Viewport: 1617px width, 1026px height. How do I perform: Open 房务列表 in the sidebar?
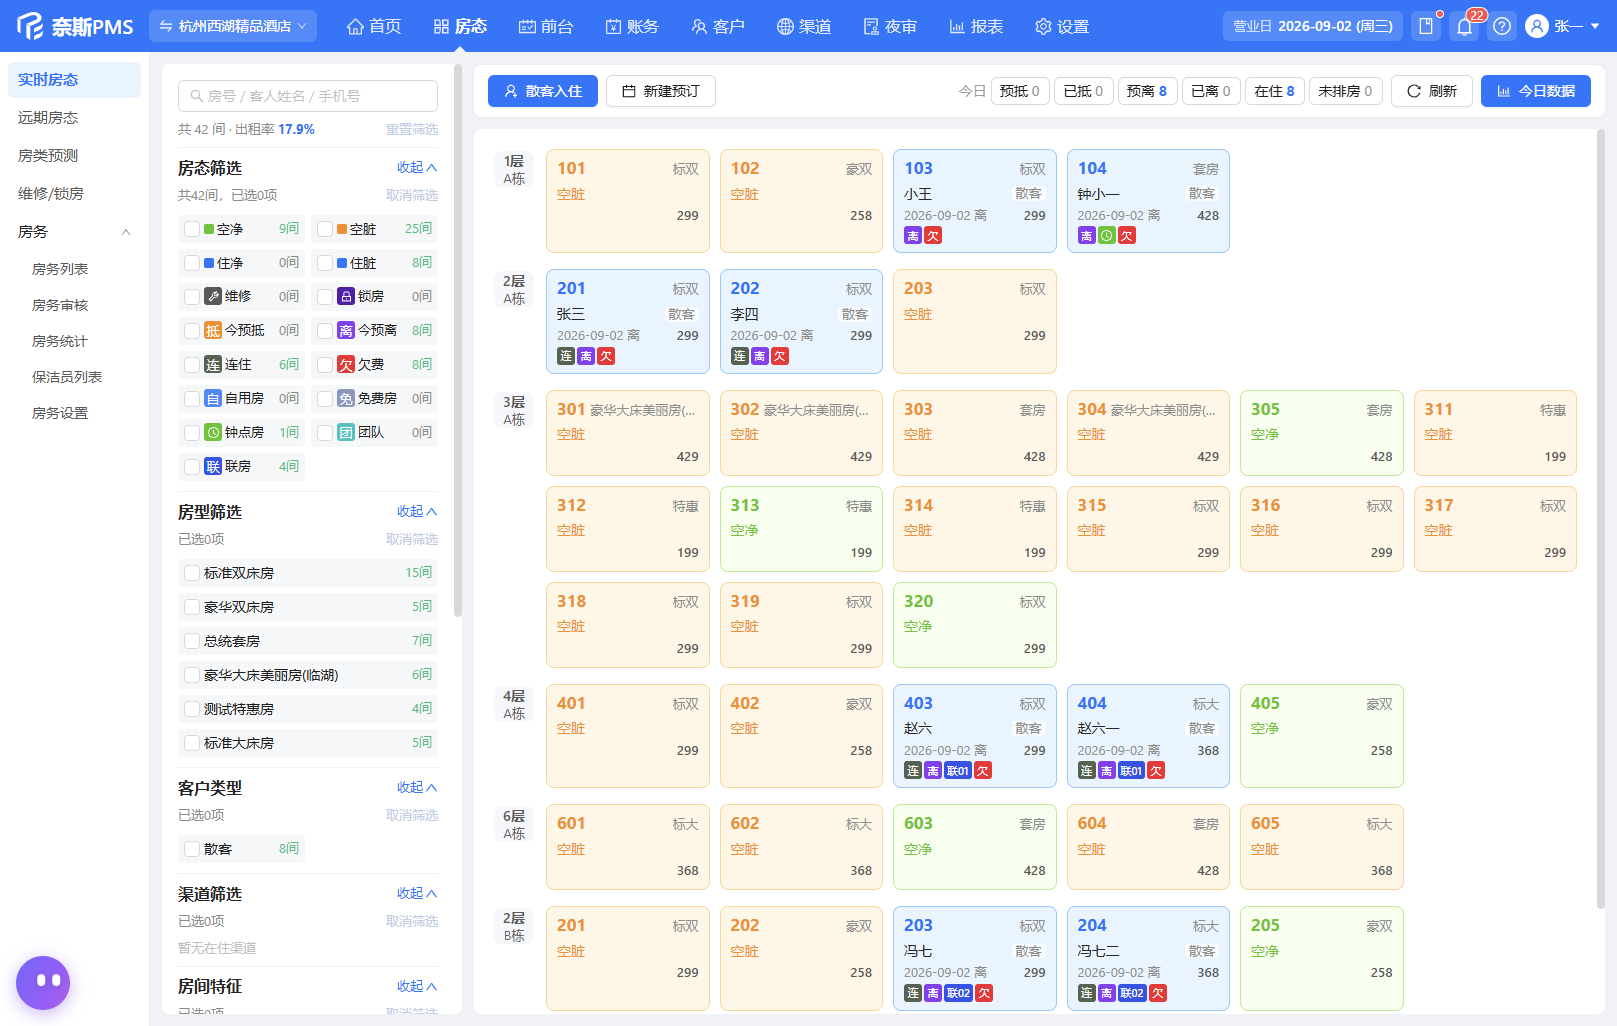[x=60, y=269]
